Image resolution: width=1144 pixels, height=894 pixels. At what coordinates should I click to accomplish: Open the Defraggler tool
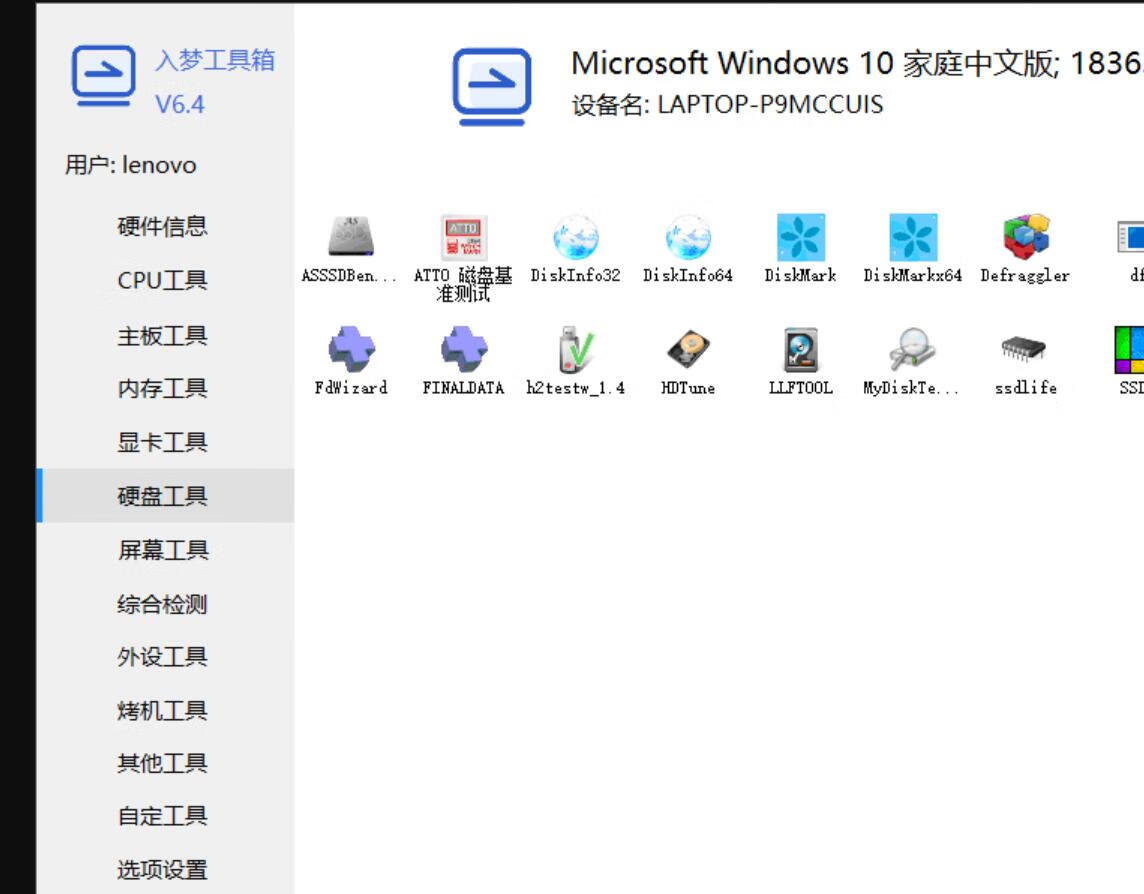coord(1025,237)
